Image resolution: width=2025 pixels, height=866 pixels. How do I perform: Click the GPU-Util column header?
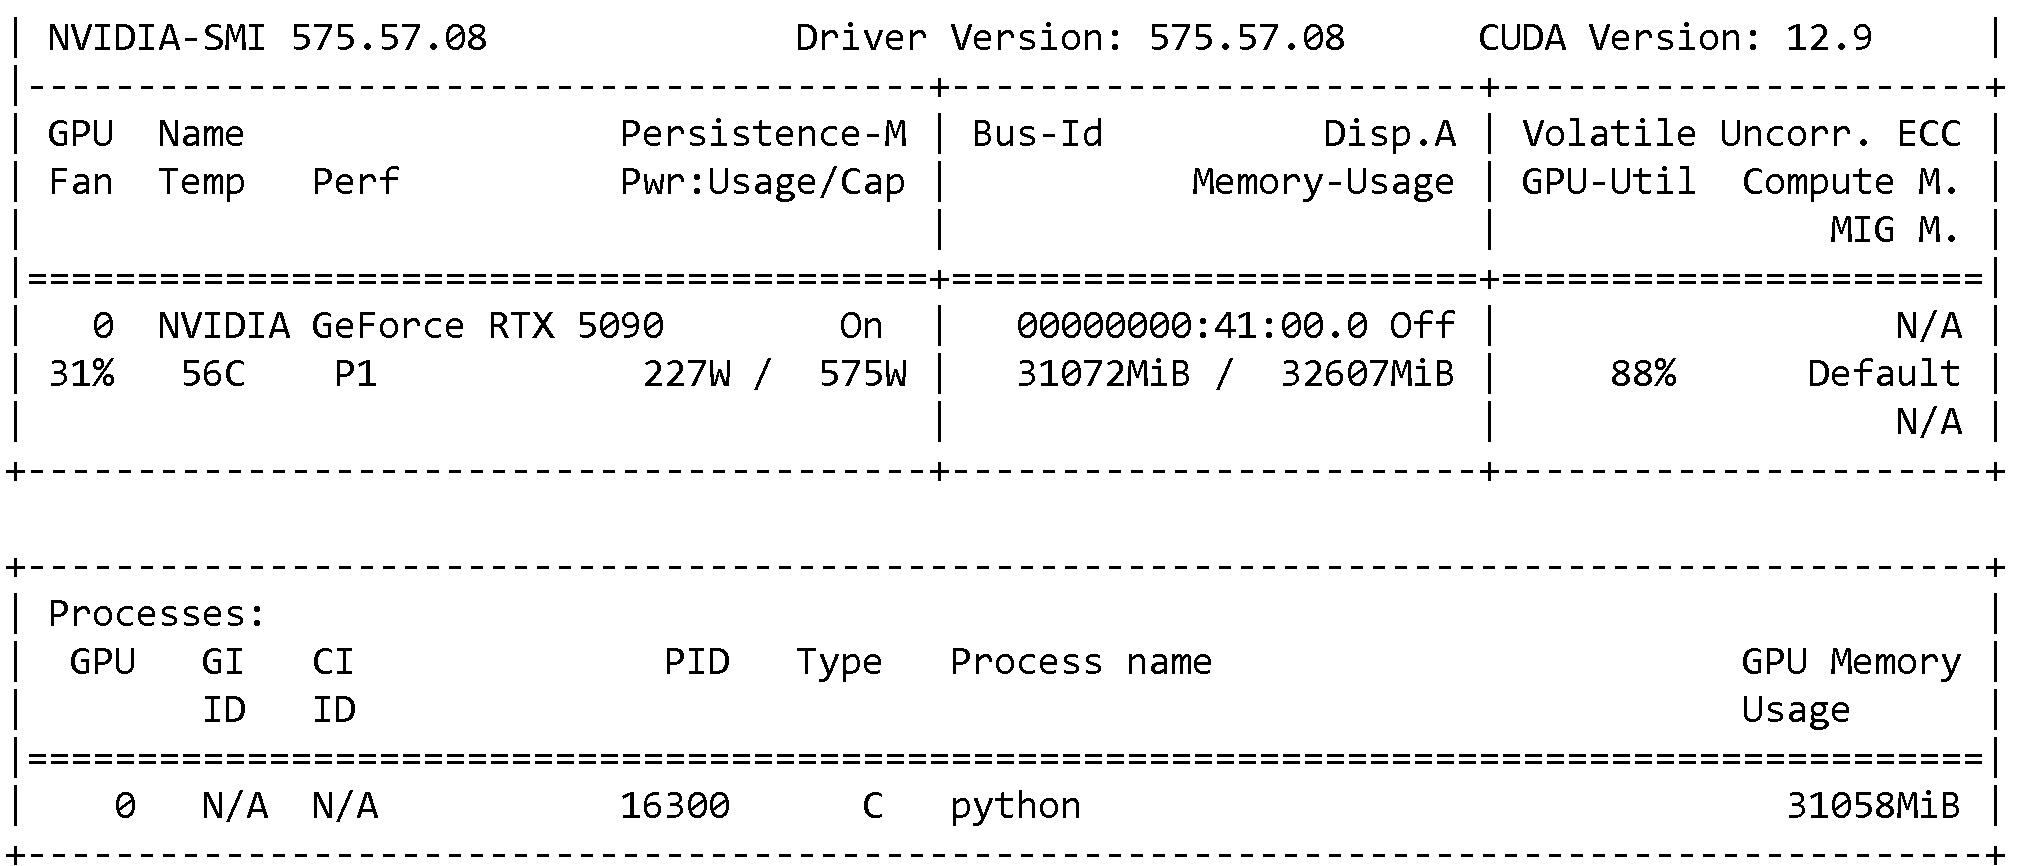click(1608, 182)
